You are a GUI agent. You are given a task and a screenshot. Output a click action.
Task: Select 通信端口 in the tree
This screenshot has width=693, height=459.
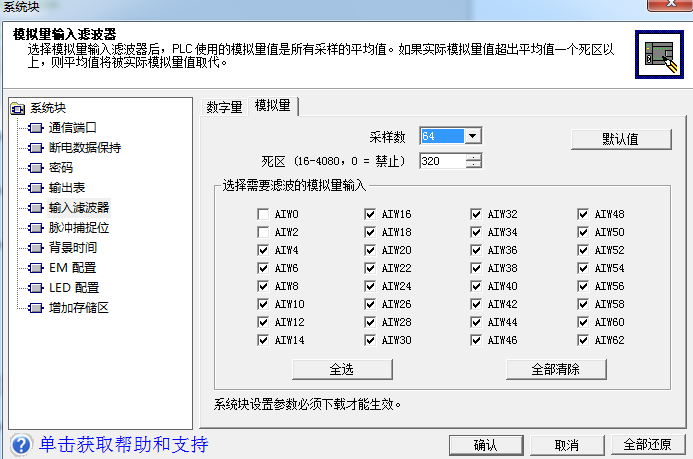(73, 127)
